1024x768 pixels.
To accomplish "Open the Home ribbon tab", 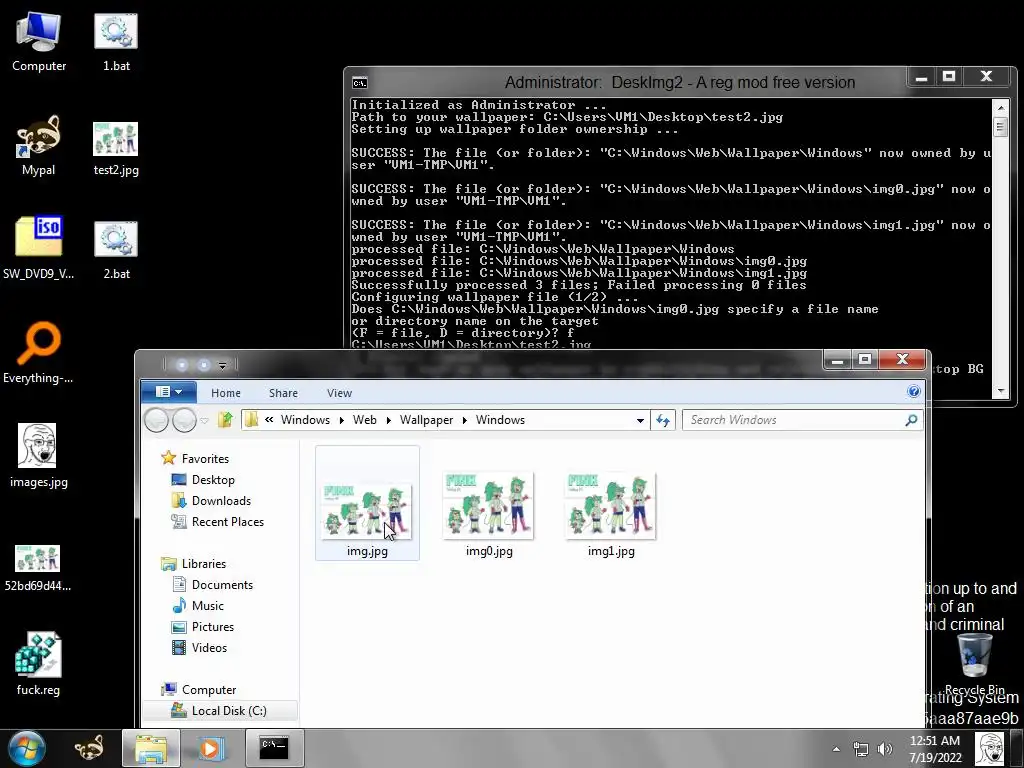I will tap(226, 392).
